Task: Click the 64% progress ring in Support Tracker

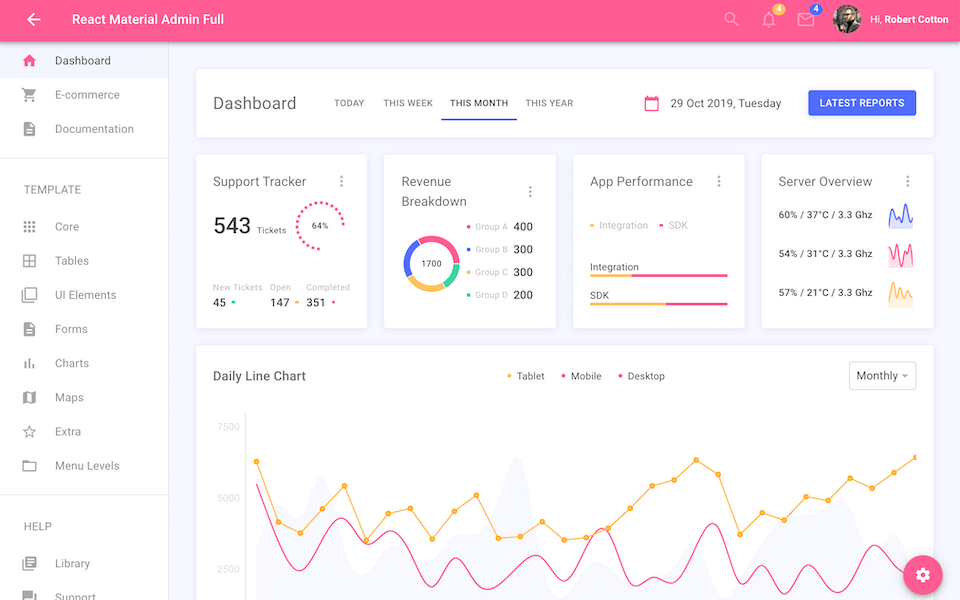Action: point(320,226)
